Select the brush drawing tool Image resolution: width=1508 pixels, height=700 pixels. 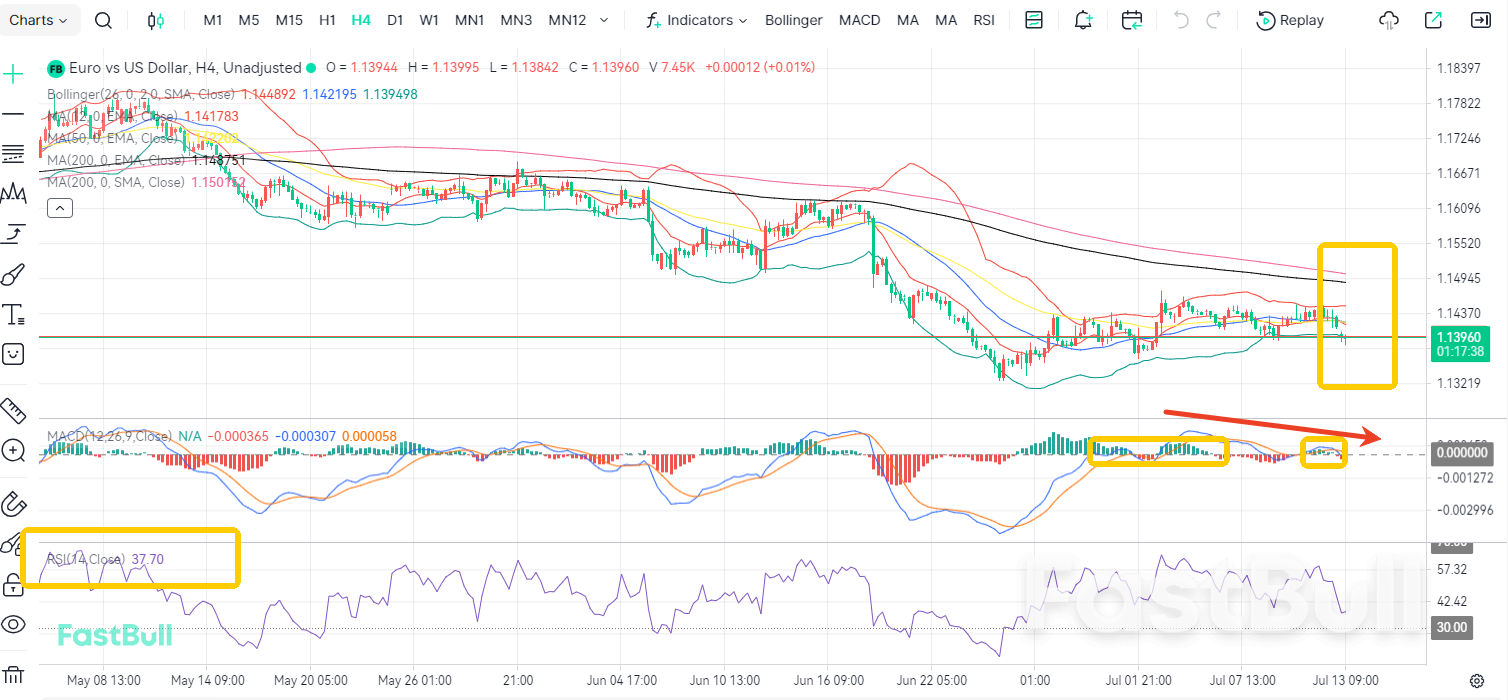point(13,275)
